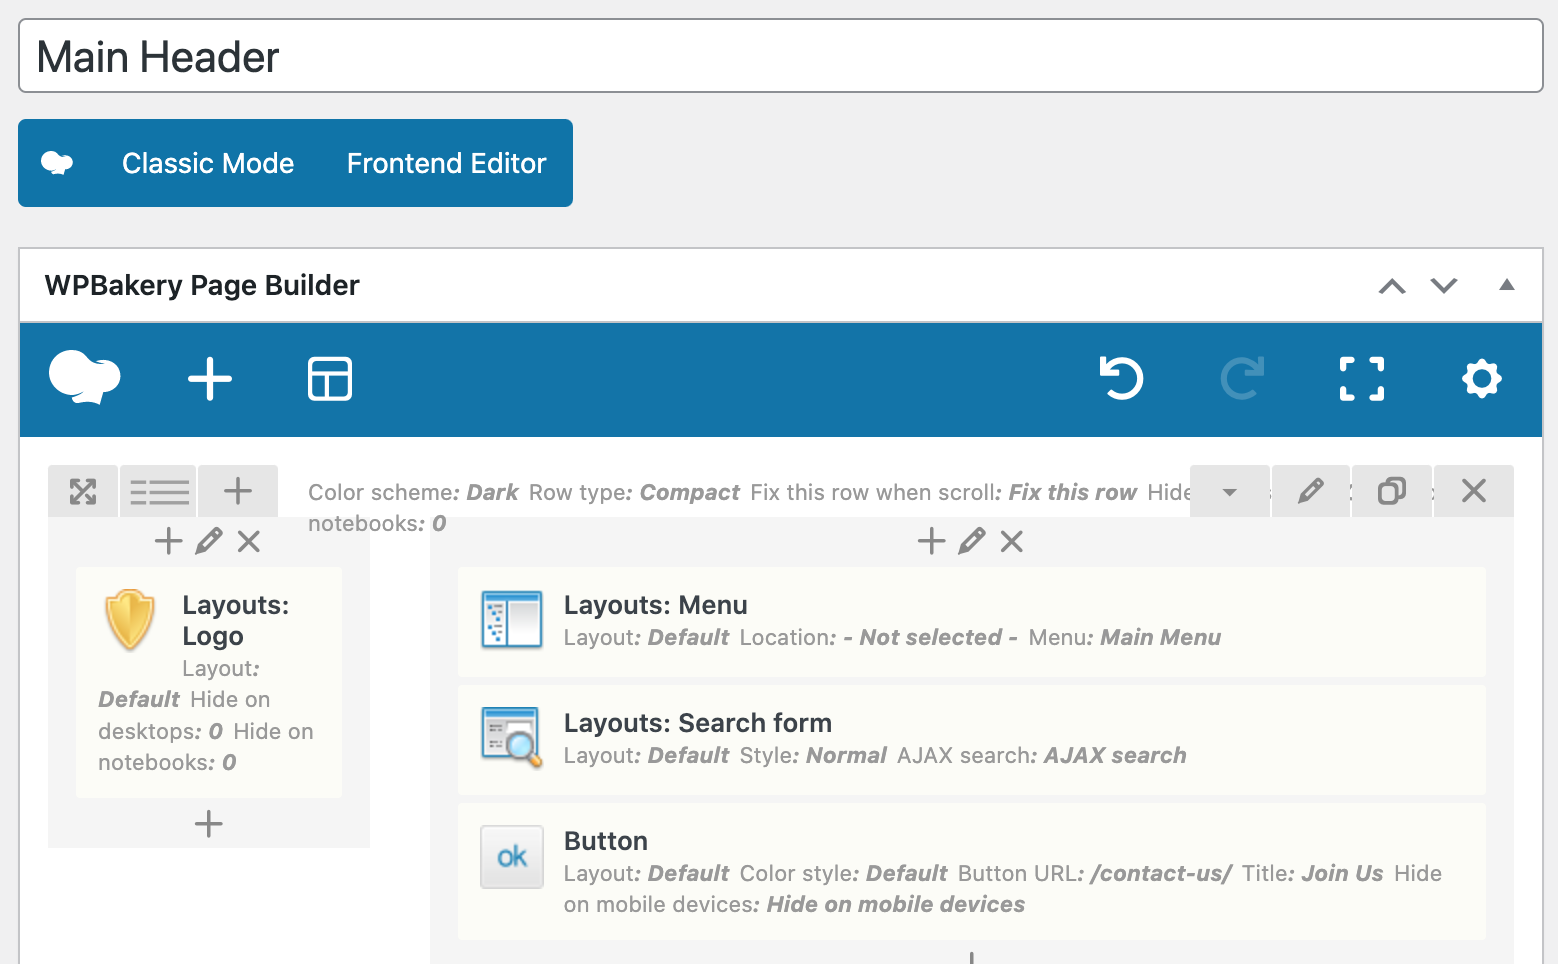The image size is (1558, 964).
Task: Click row drag-move handle icon
Action: click(x=83, y=491)
